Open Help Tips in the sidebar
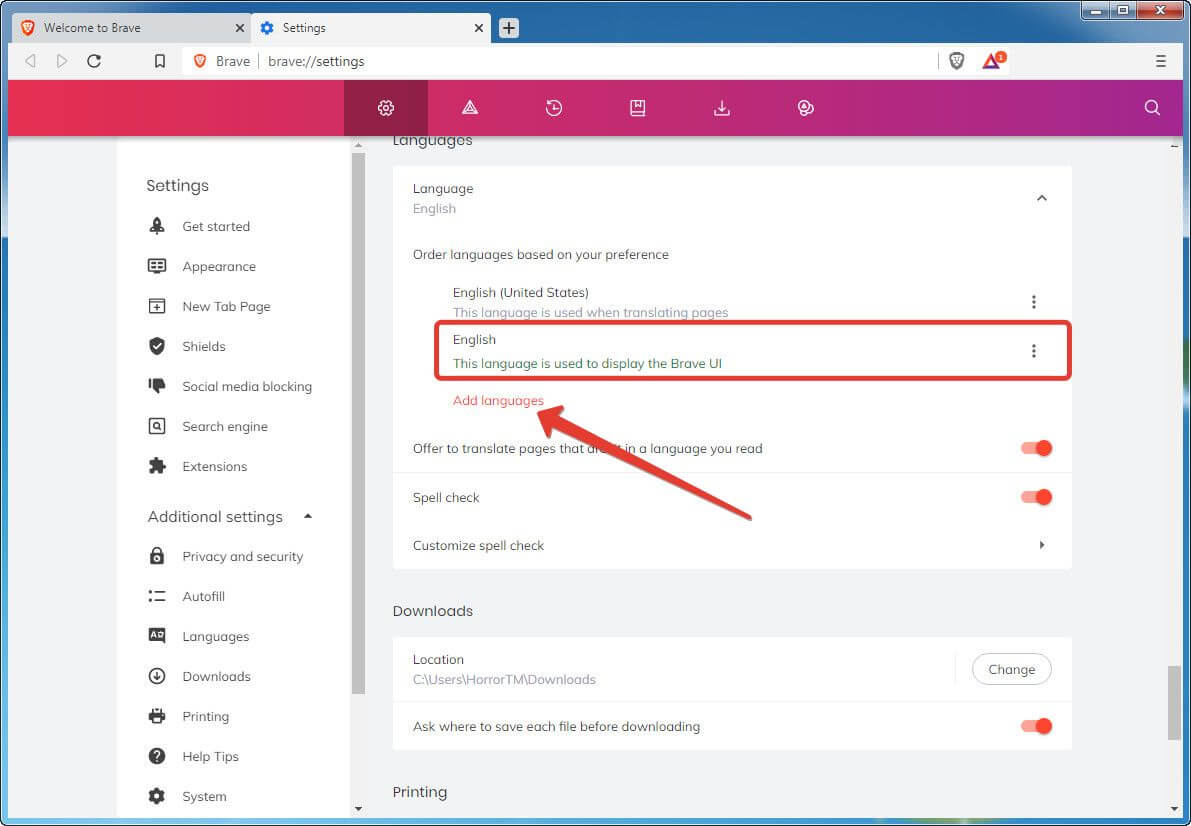Viewport: 1191px width, 826px height. (x=210, y=756)
